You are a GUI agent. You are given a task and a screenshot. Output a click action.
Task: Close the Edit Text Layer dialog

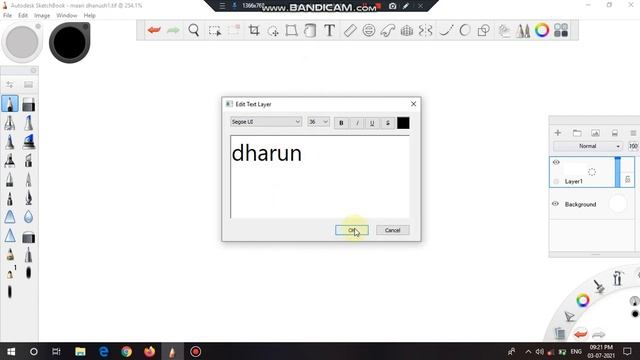413,104
